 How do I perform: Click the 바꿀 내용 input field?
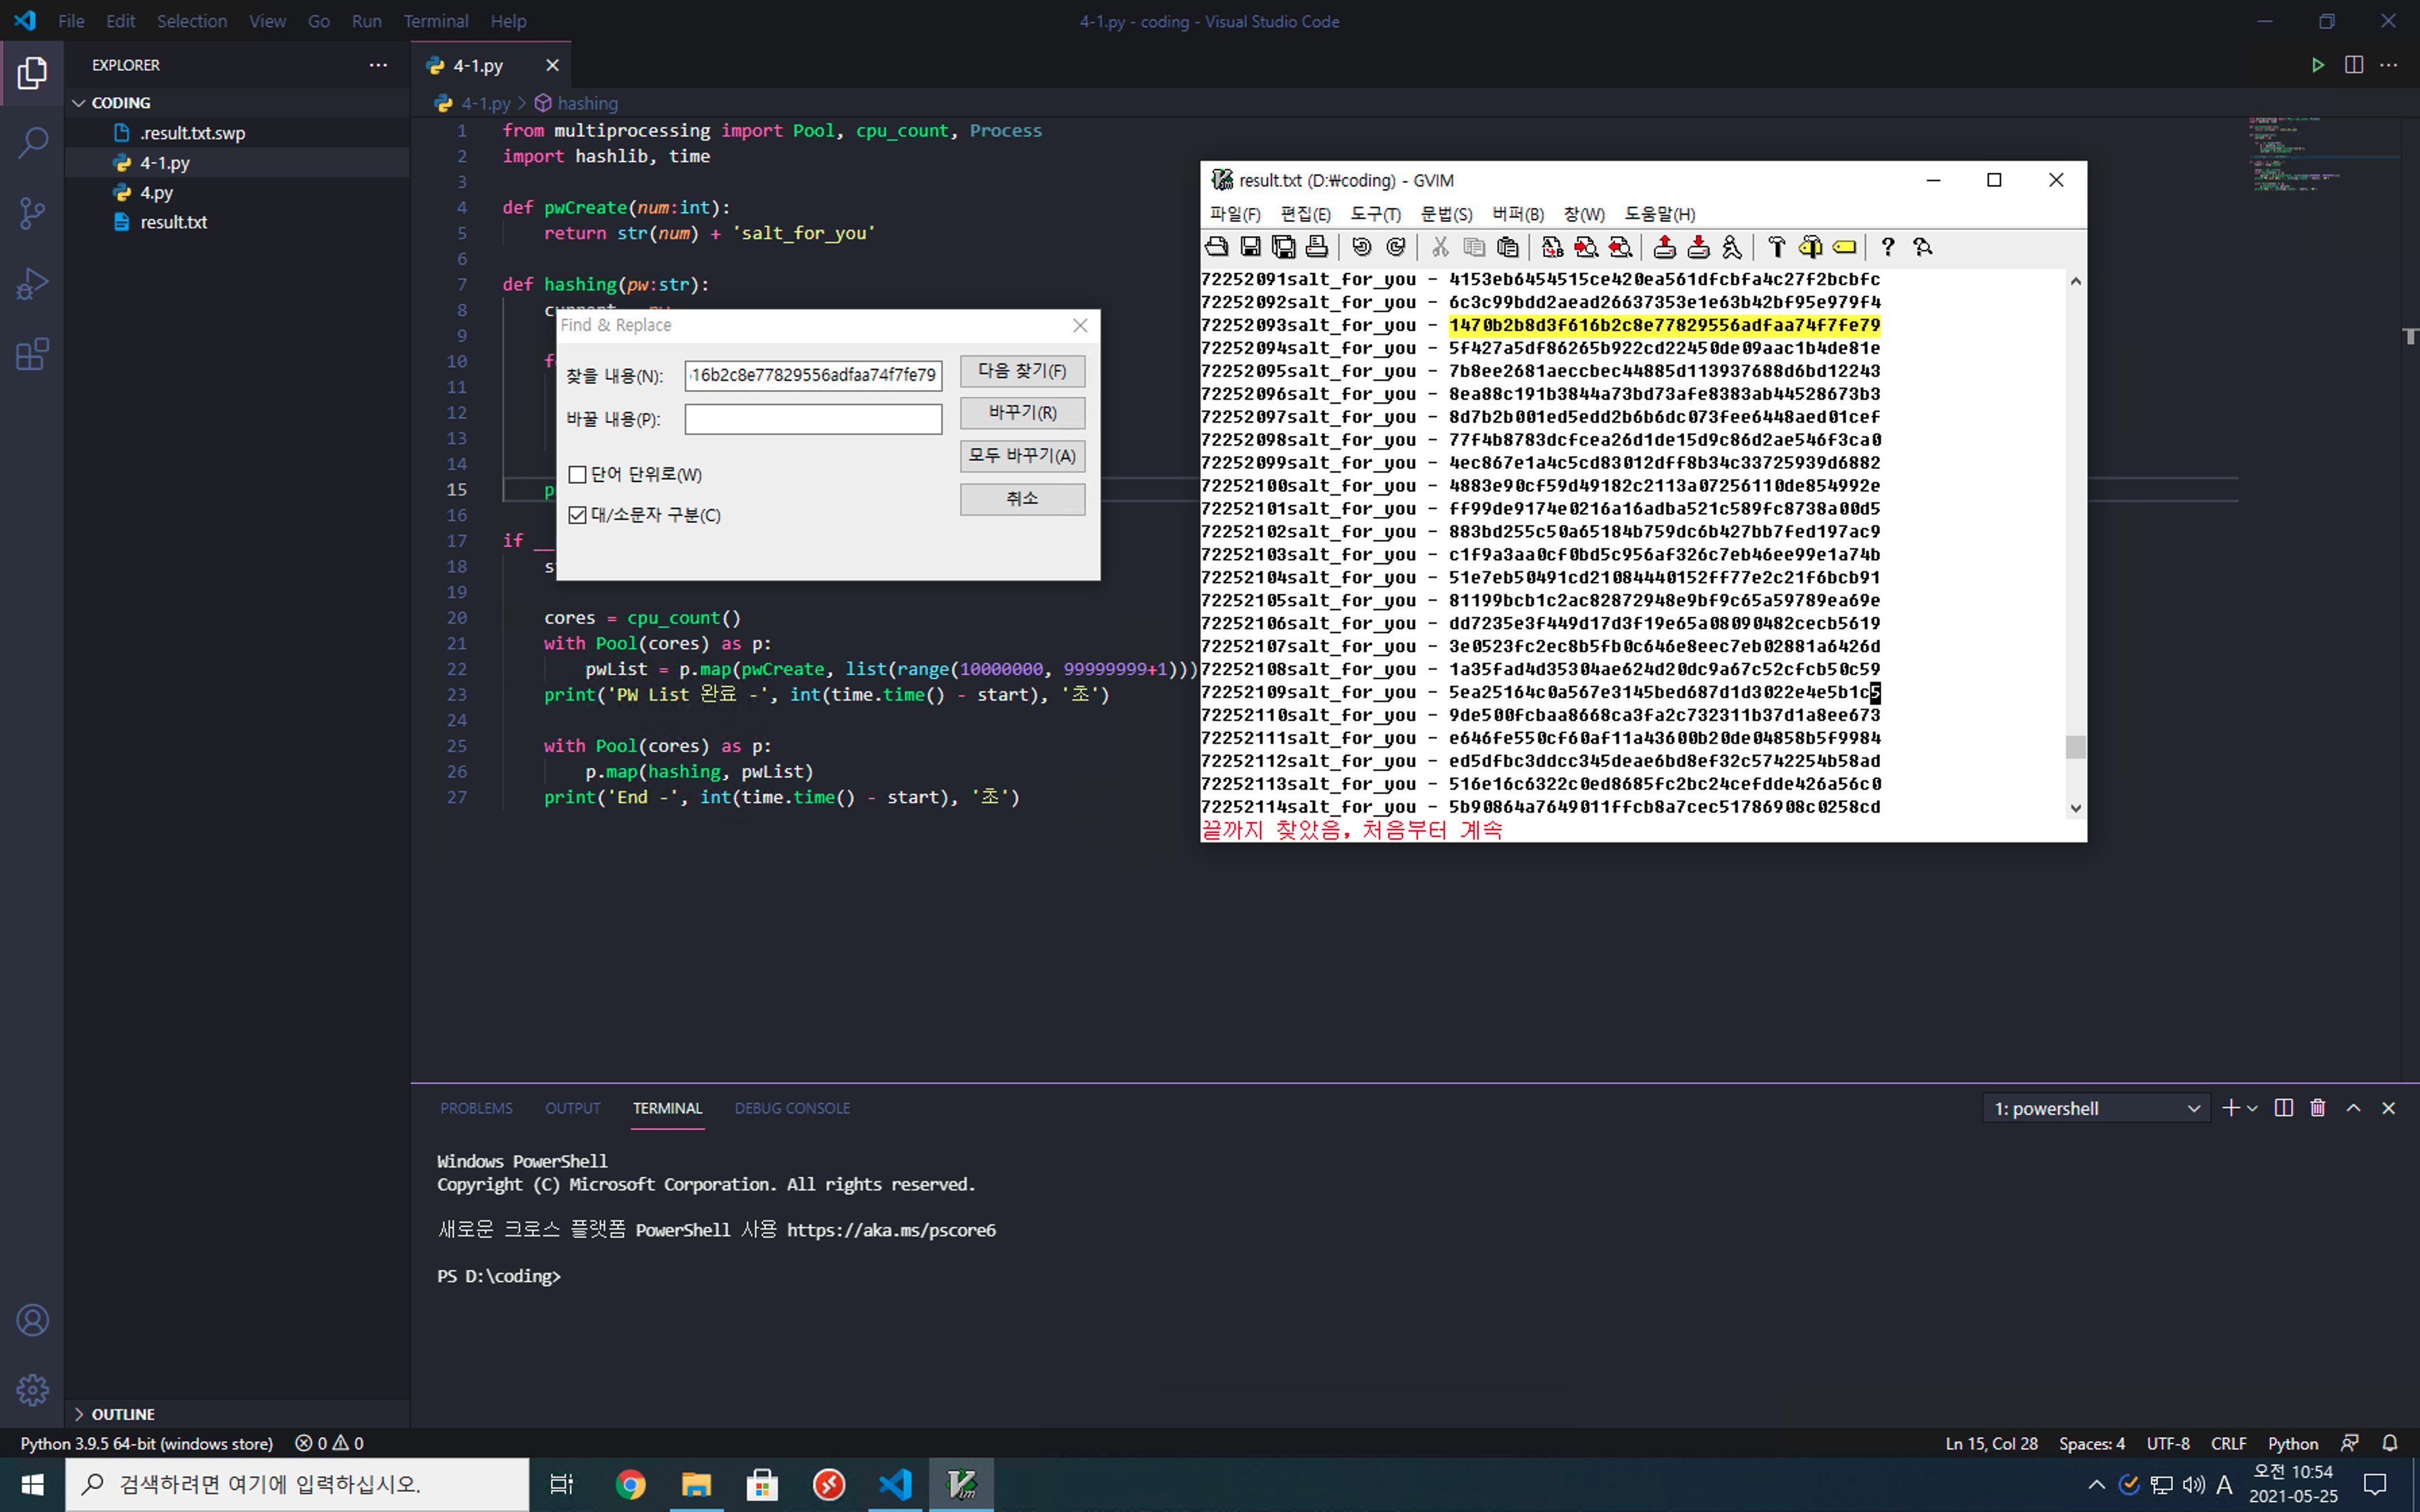click(813, 419)
